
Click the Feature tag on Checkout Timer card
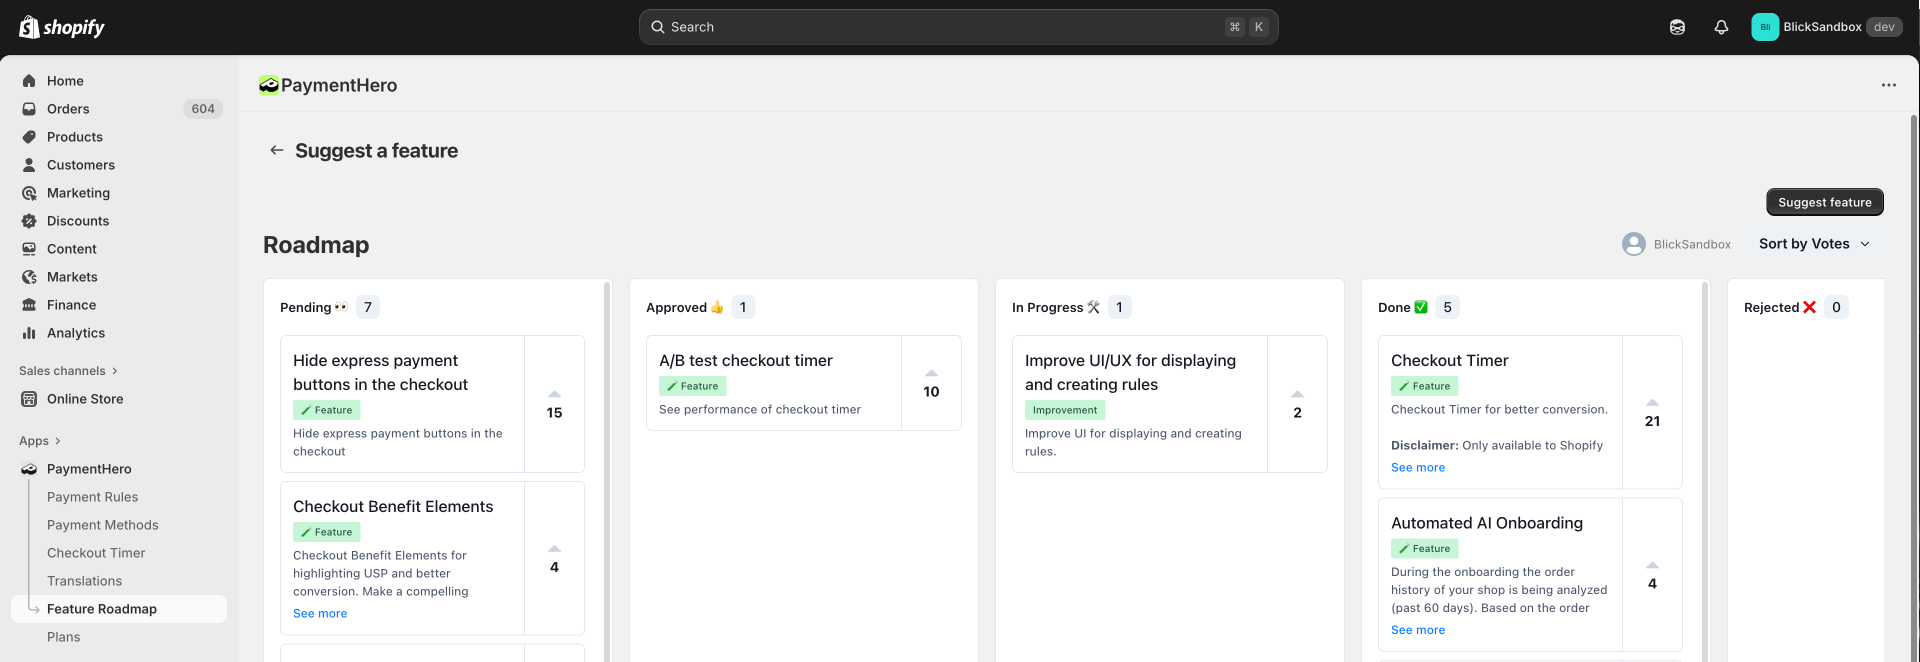tap(1425, 386)
